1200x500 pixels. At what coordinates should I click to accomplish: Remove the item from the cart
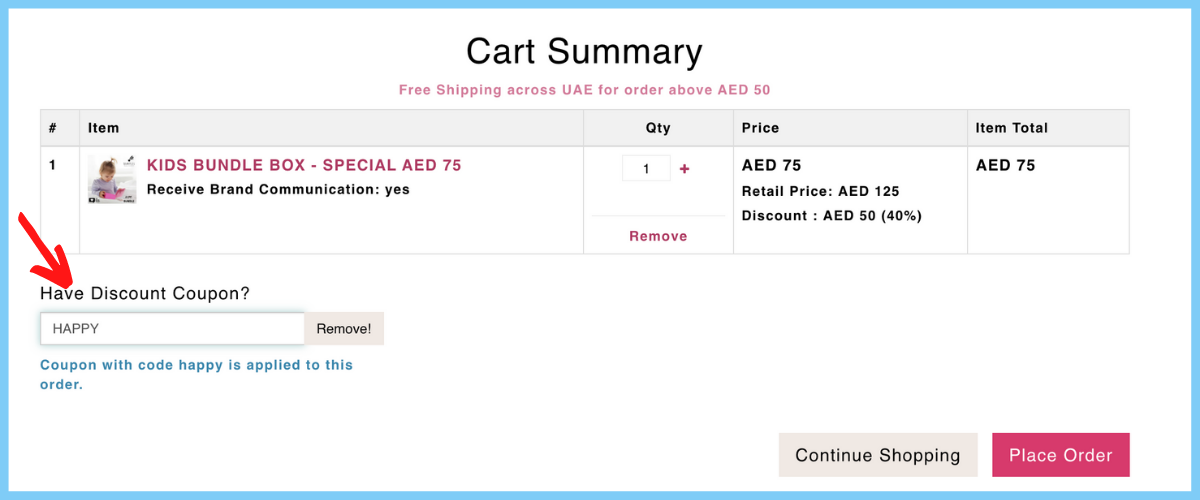tap(658, 236)
